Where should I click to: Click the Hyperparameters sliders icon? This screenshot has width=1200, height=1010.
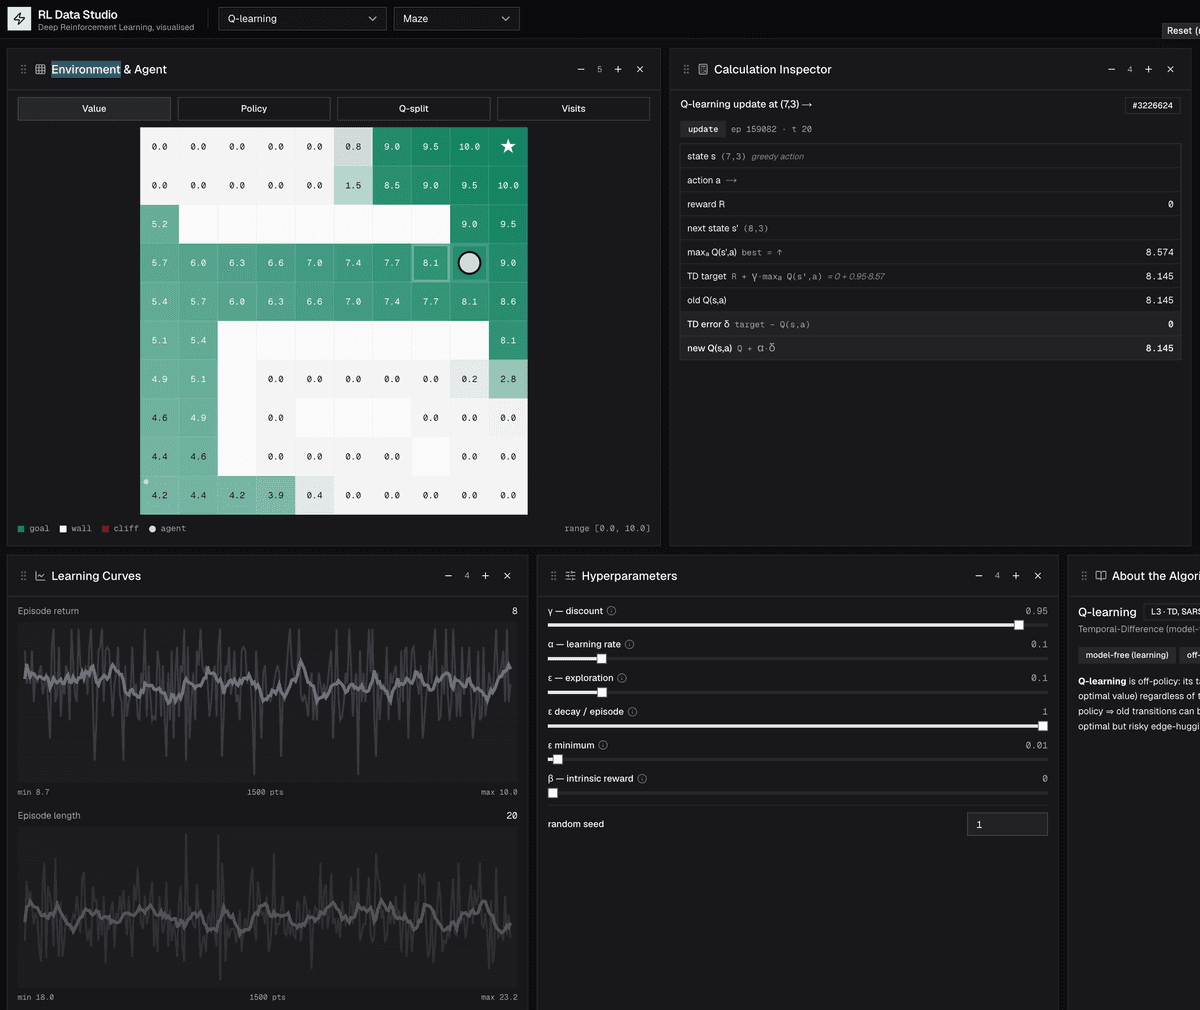click(571, 576)
